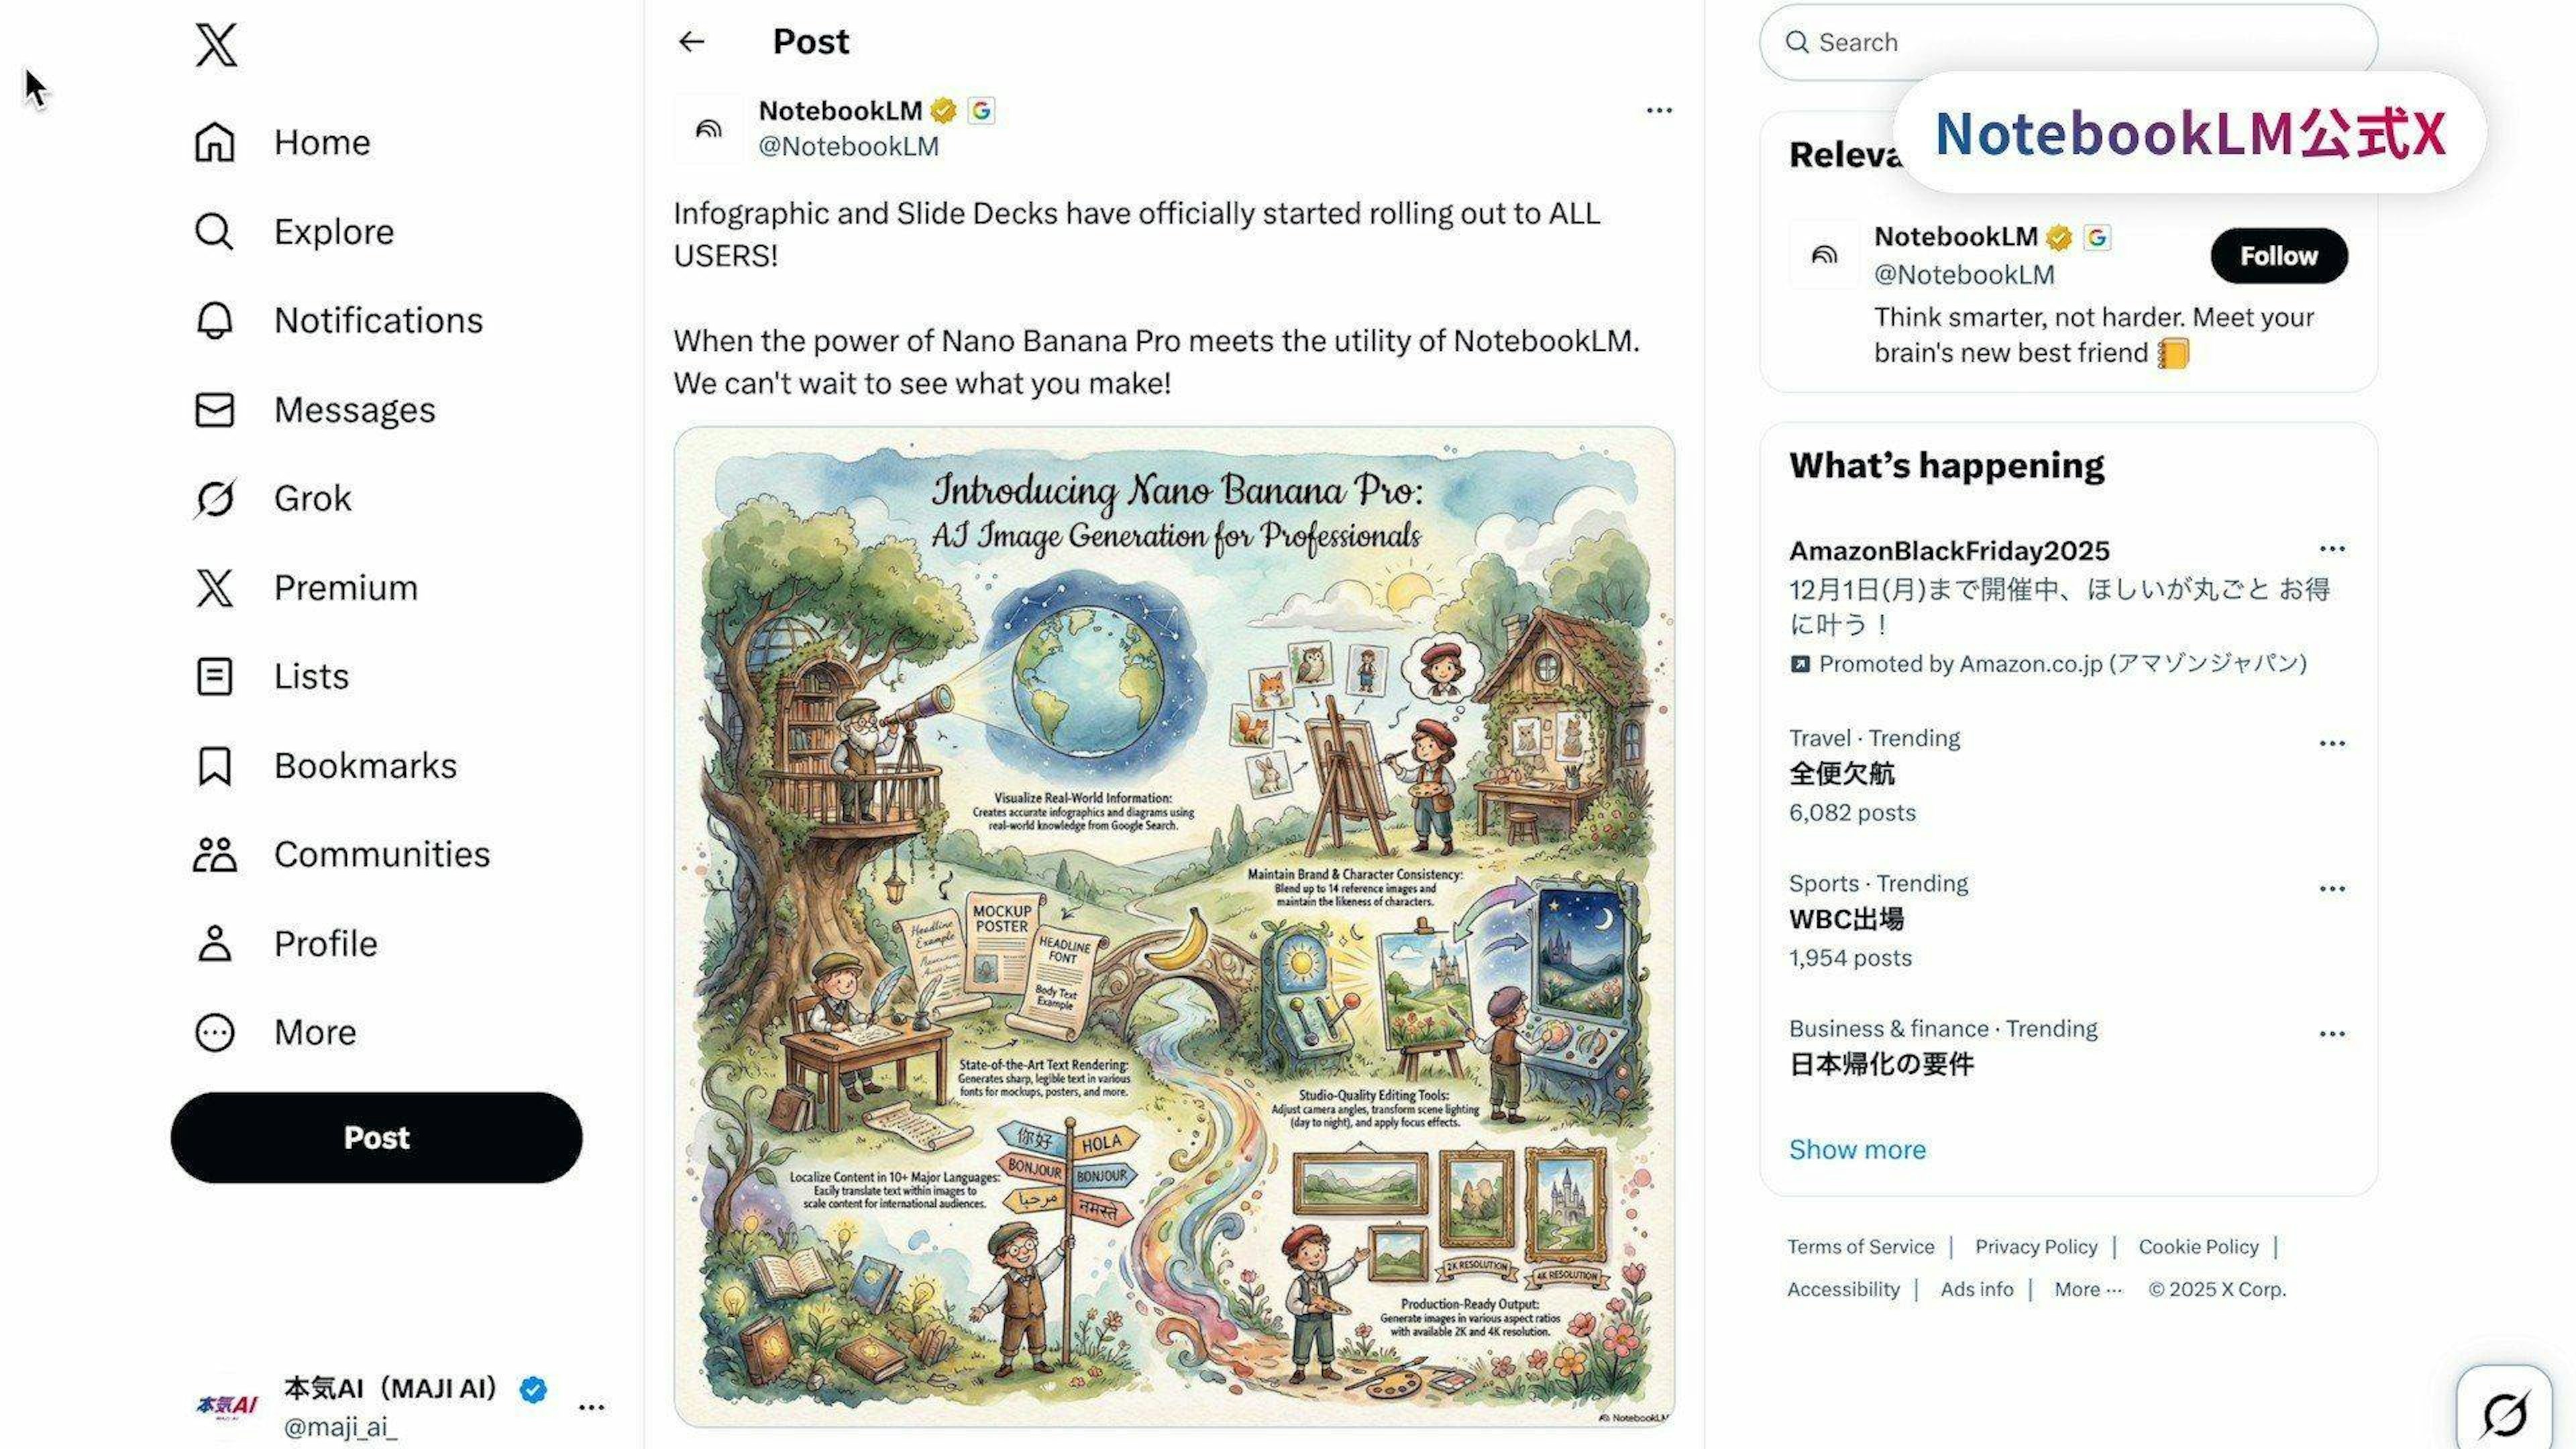Open the Messages envelope icon
Screen dimensions: 2576x1449
pyautogui.click(x=214, y=409)
